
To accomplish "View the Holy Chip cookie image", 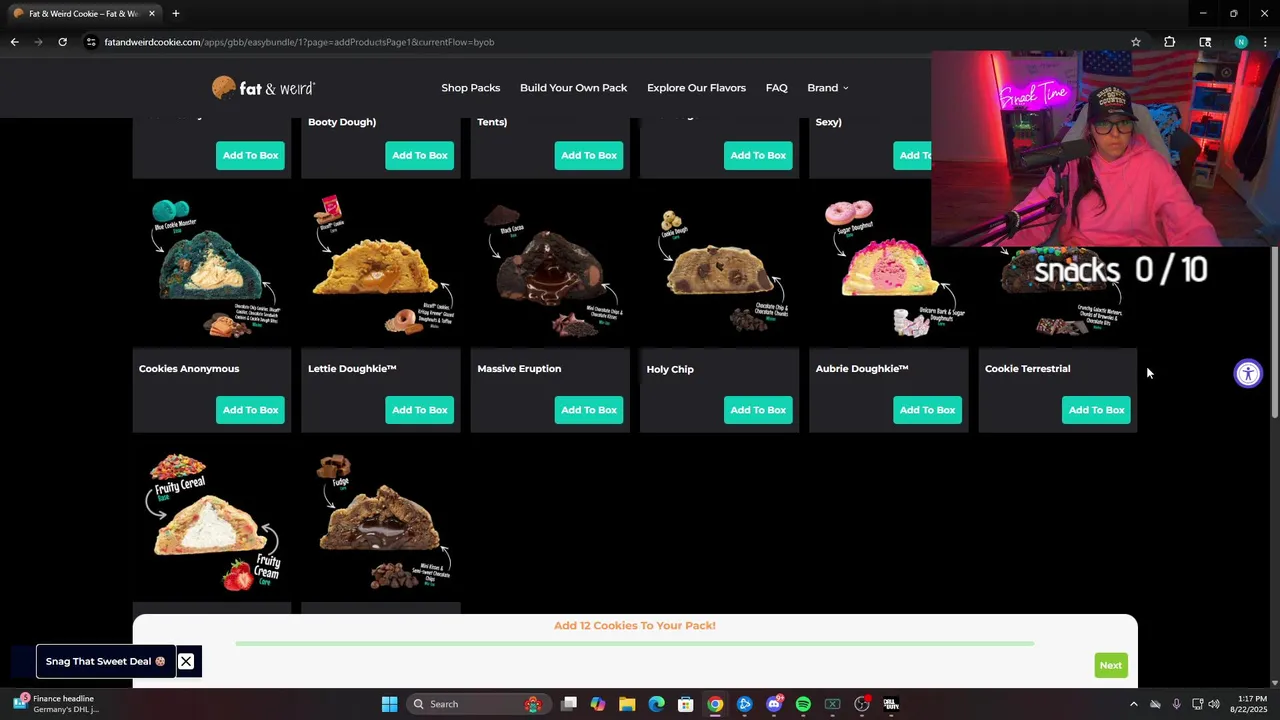I will point(719,268).
